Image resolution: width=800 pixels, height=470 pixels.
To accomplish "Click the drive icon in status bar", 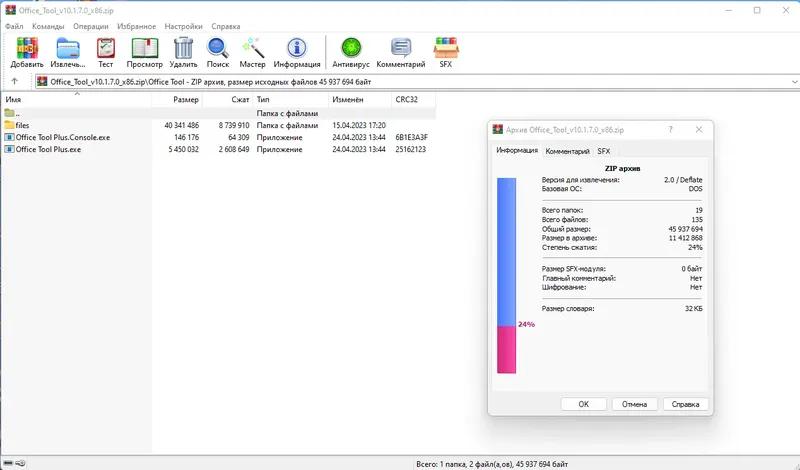I will pyautogui.click(x=8, y=463).
